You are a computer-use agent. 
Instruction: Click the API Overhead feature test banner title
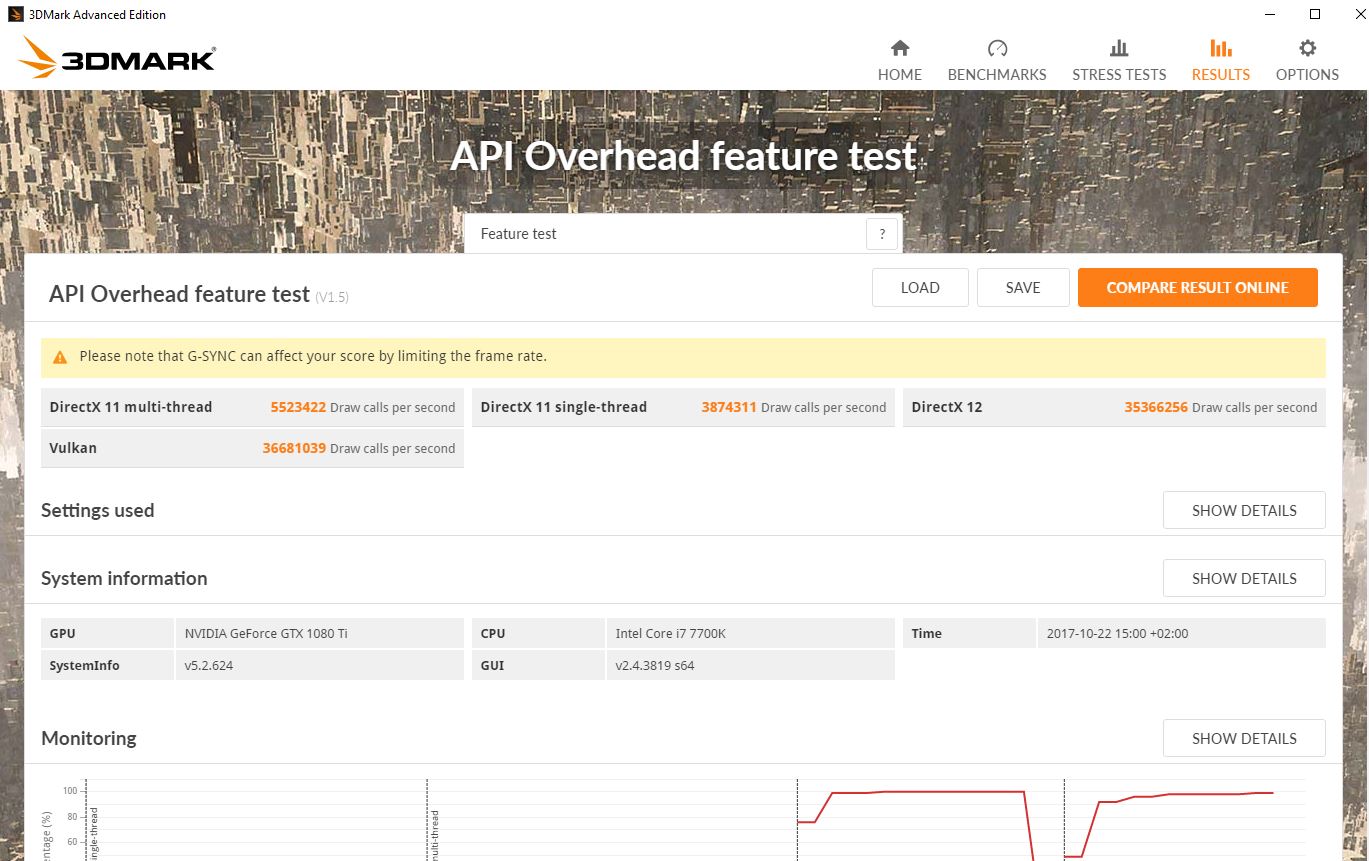[x=683, y=156]
